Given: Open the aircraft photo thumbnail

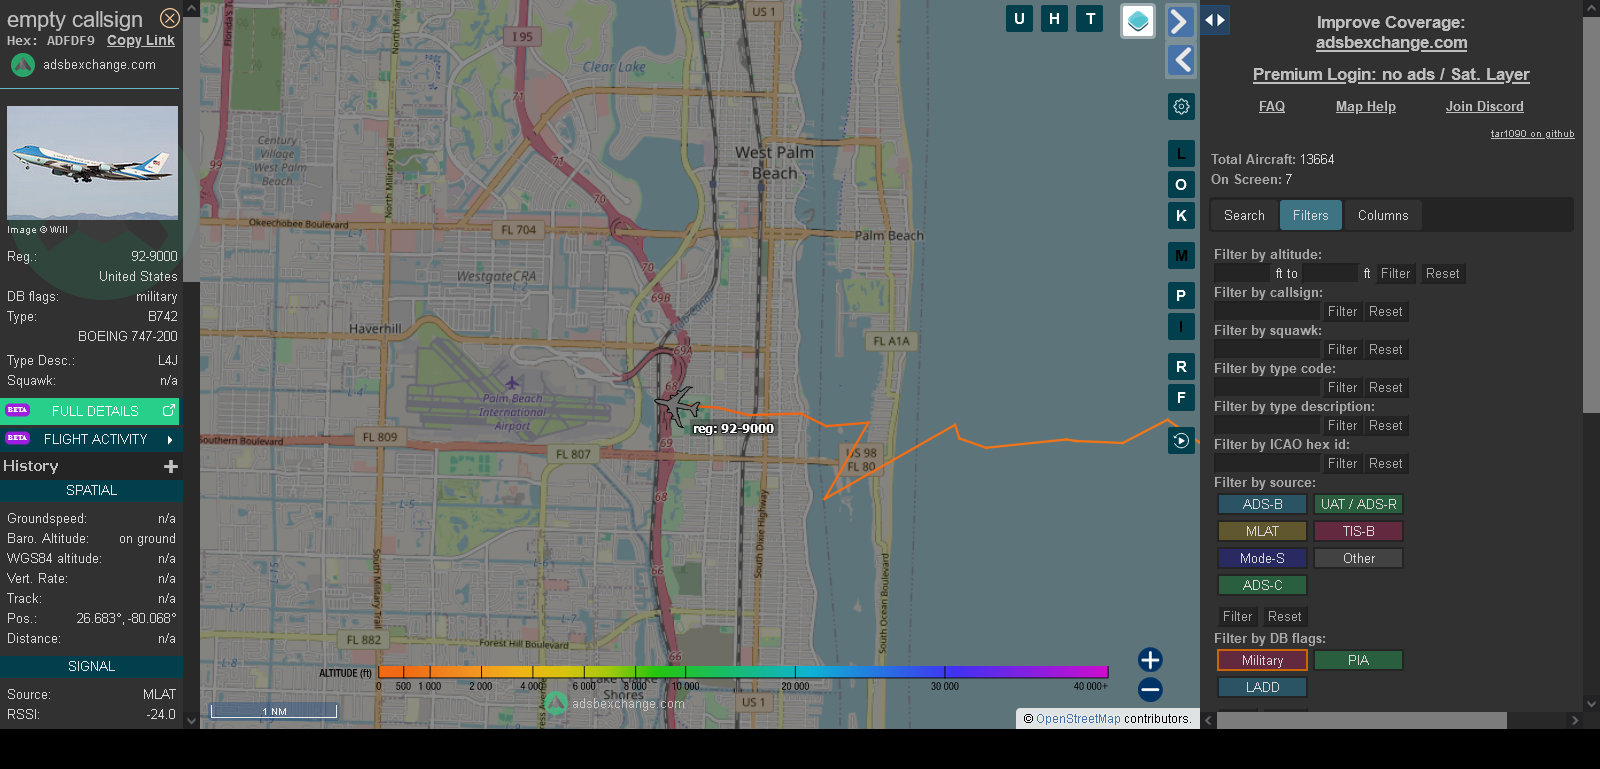Looking at the screenshot, I should point(92,163).
